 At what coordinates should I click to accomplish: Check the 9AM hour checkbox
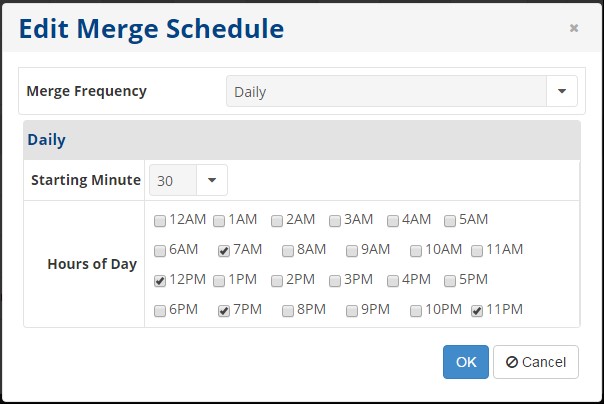pos(352,250)
